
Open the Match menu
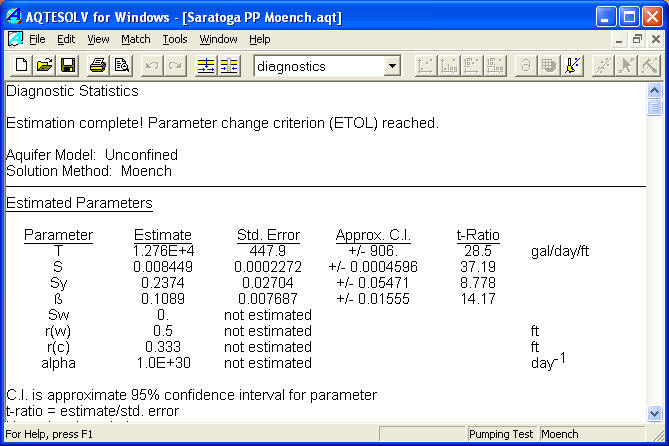point(136,39)
